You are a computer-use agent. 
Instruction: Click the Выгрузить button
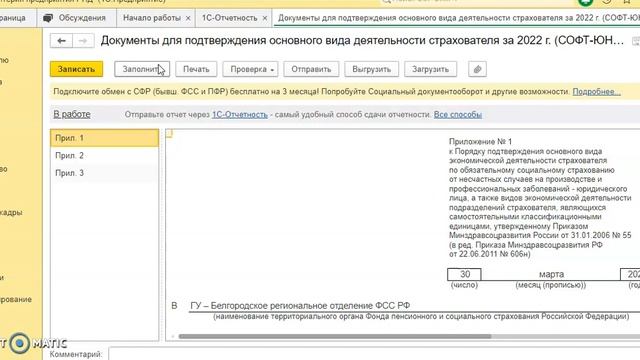(x=371, y=69)
